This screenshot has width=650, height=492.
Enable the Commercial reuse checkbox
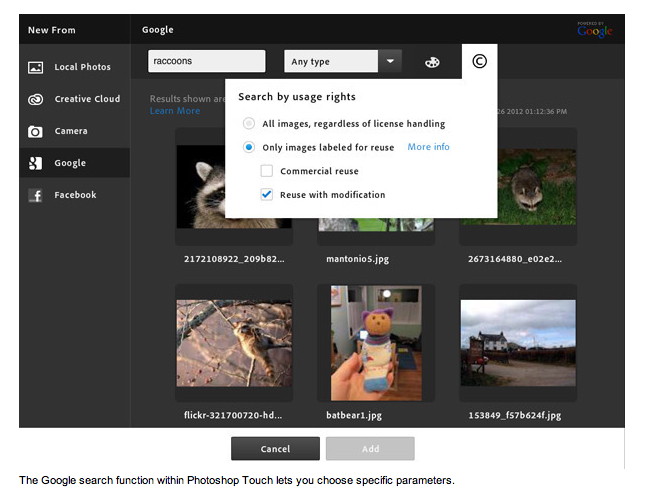(x=267, y=171)
